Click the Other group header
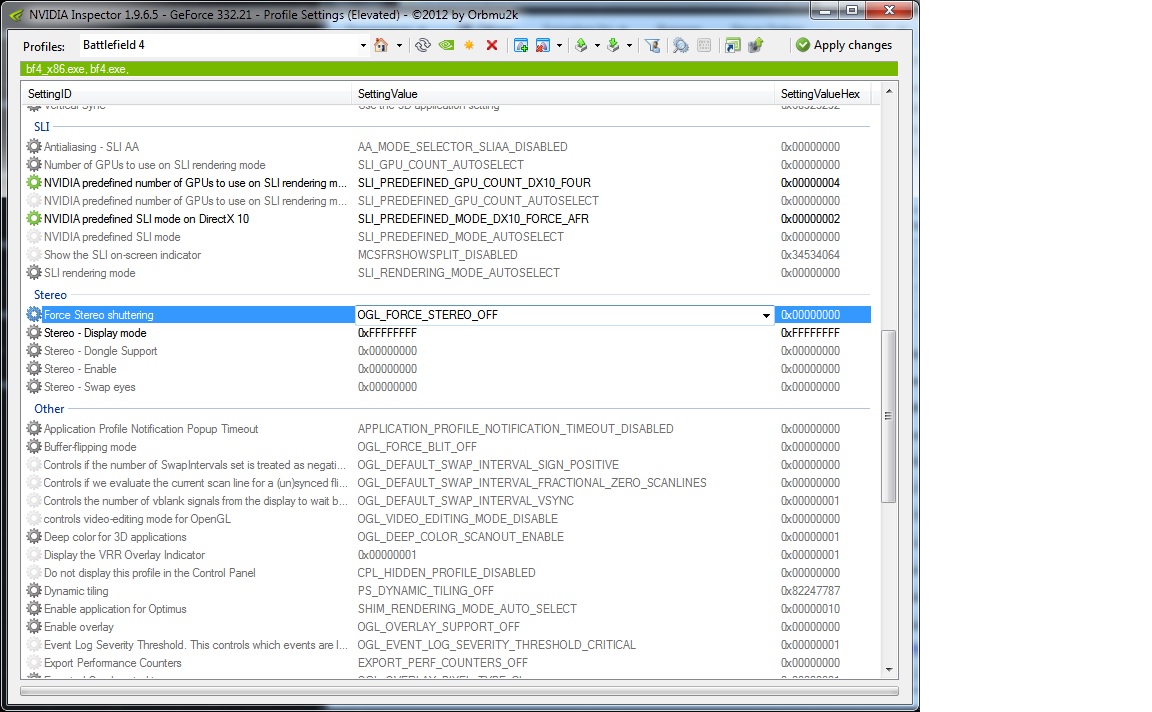Image resolution: width=1152 pixels, height=712 pixels. click(x=48, y=409)
